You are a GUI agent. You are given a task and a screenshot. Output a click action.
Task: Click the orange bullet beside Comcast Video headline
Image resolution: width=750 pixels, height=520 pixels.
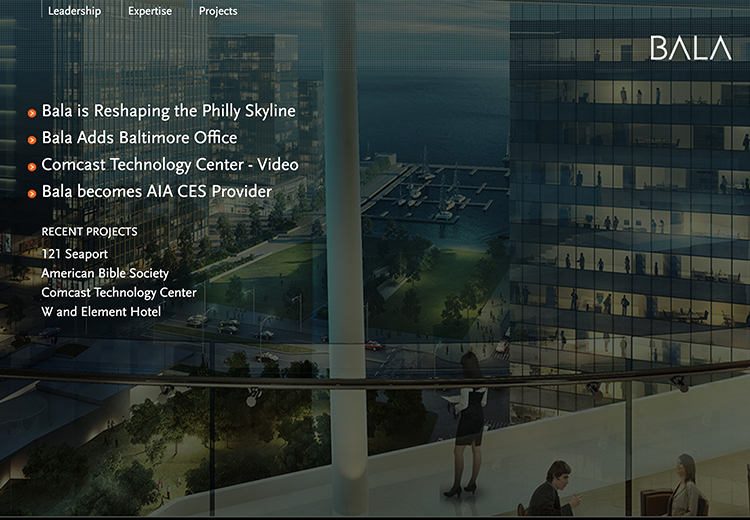click(33, 166)
